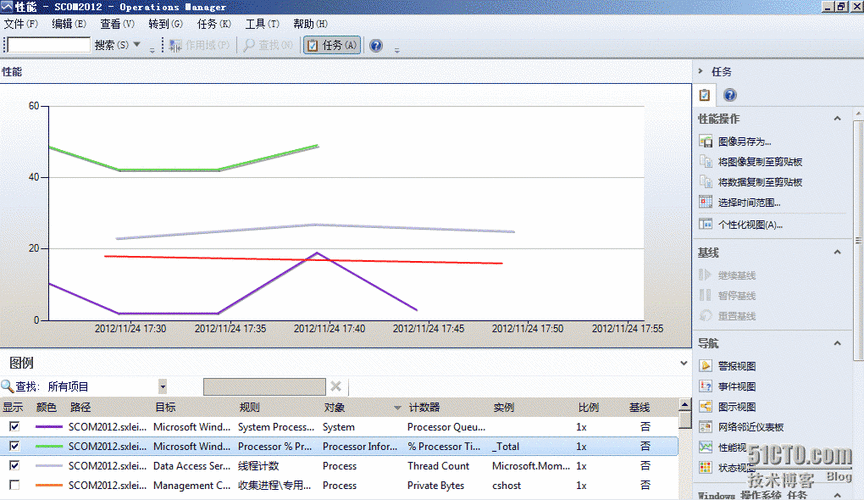Click the copy image to clipboard icon
The image size is (864, 500).
click(706, 162)
